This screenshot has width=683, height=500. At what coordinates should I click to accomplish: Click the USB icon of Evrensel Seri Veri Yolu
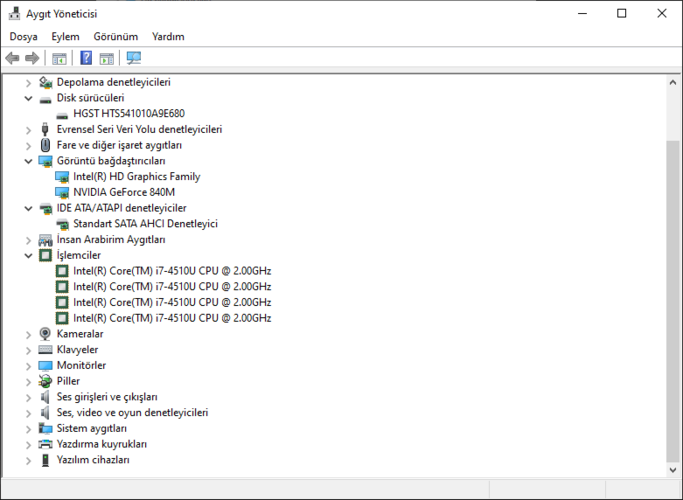click(x=45, y=129)
